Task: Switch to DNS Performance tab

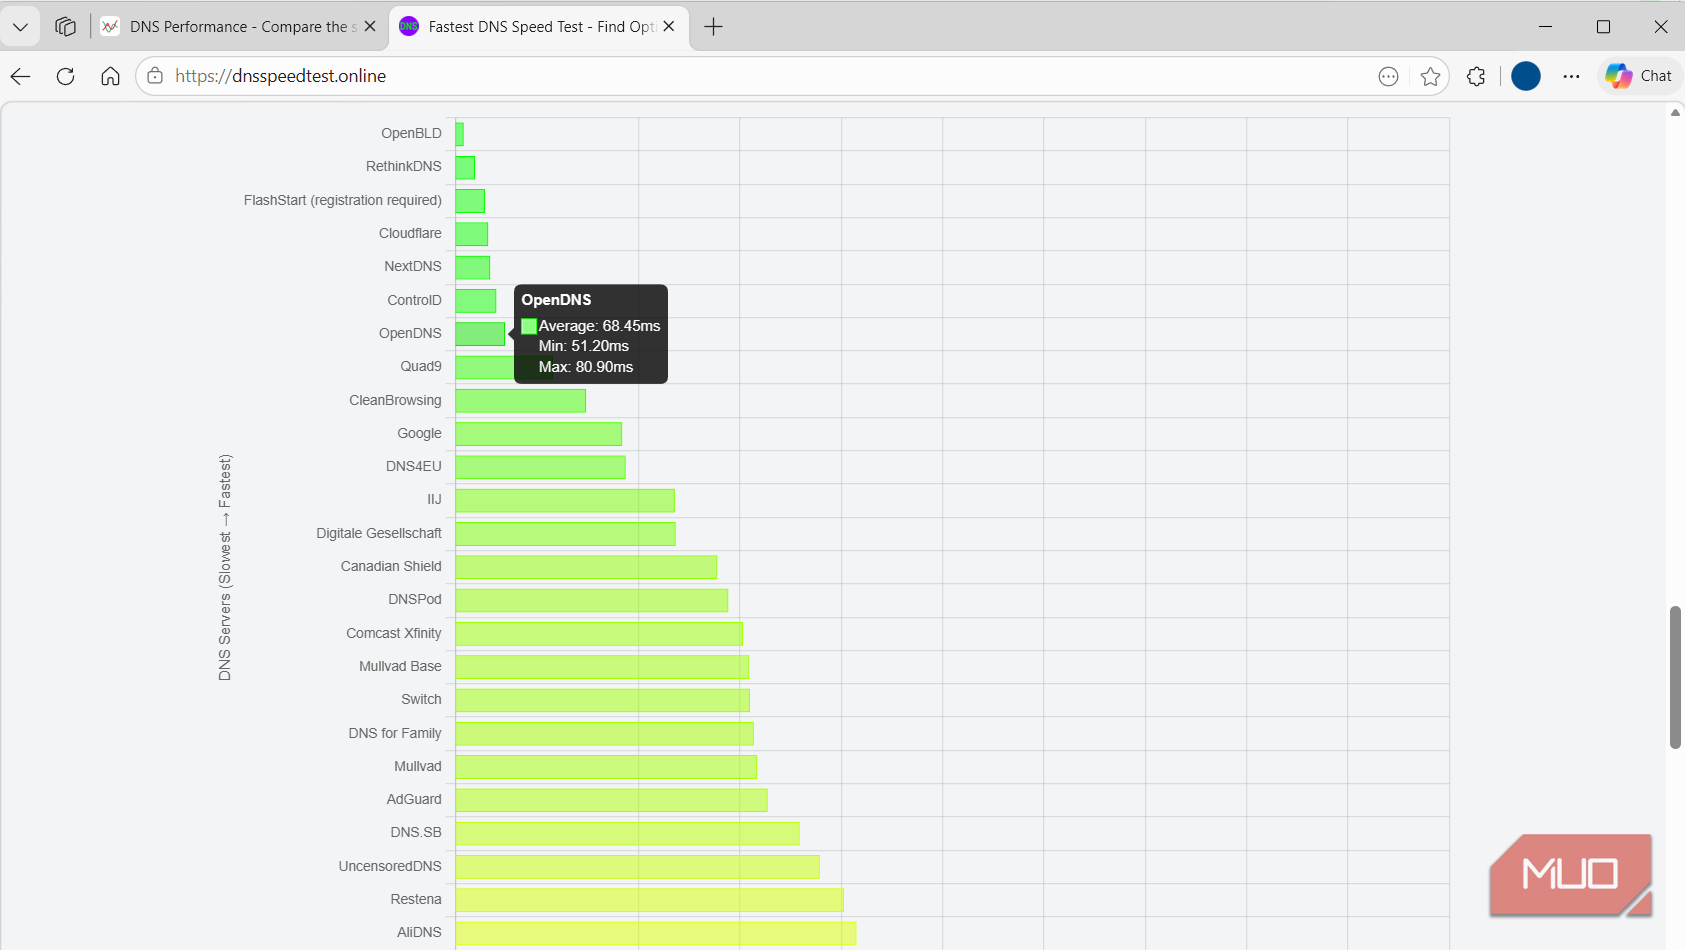Action: [238, 27]
